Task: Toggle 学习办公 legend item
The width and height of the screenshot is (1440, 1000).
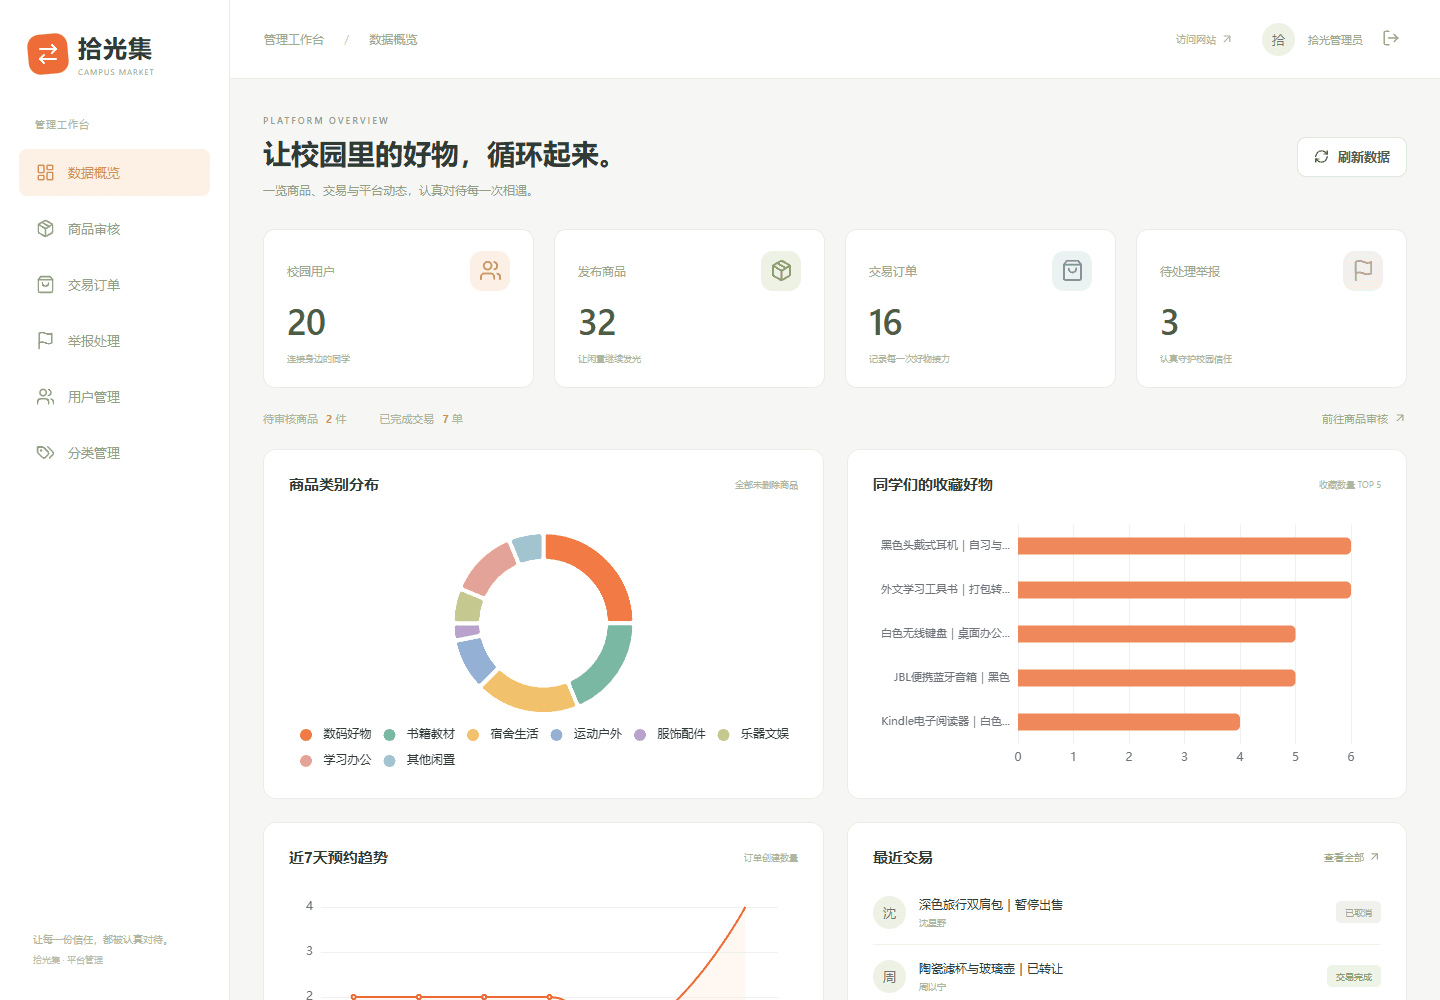Action: 335,760
